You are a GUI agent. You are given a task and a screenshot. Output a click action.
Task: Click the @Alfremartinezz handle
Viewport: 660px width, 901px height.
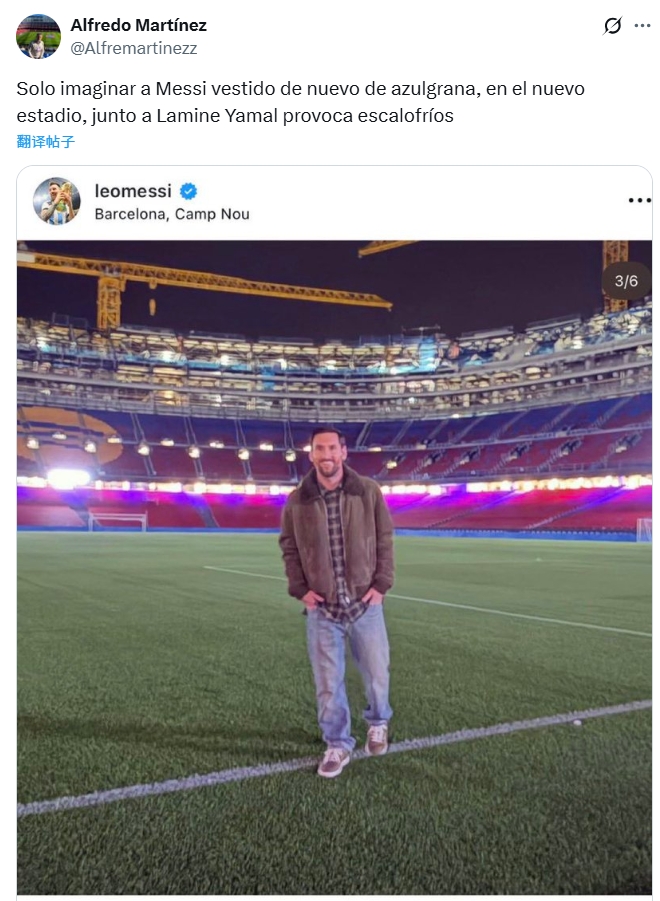pyautogui.click(x=133, y=47)
